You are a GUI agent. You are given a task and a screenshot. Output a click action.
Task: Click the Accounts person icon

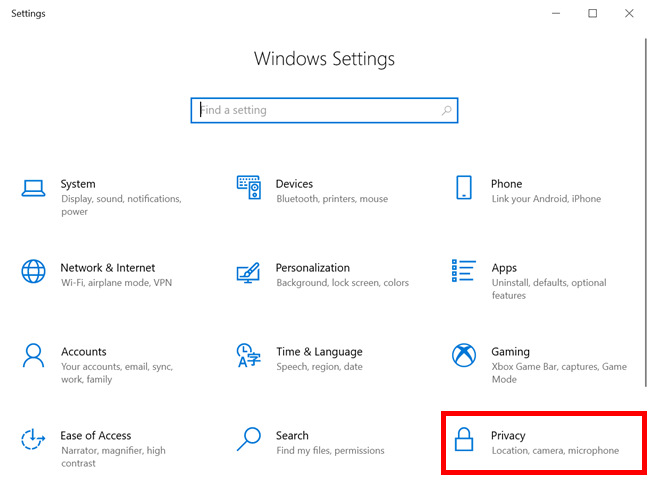[x=33, y=355]
